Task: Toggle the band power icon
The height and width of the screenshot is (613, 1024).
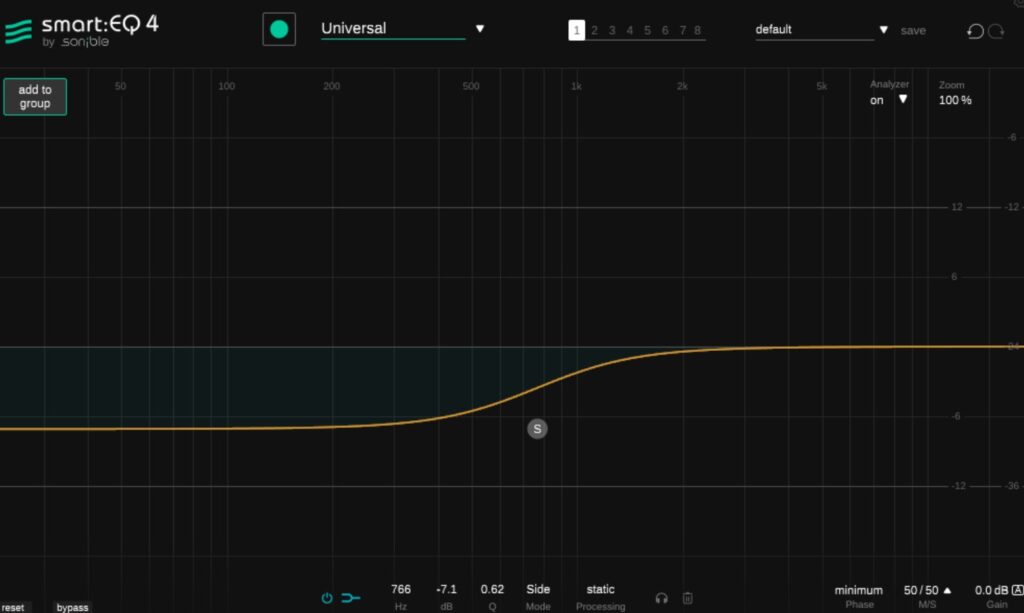Action: coord(326,598)
